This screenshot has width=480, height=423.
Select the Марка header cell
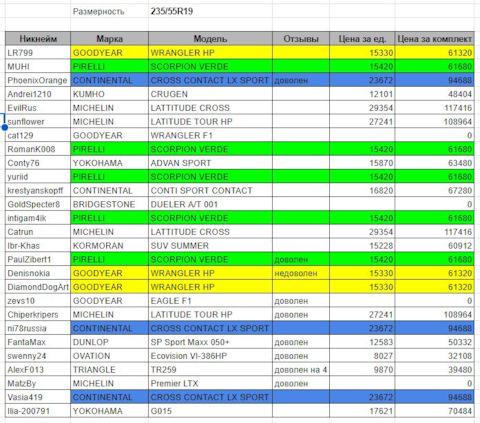pyautogui.click(x=109, y=39)
